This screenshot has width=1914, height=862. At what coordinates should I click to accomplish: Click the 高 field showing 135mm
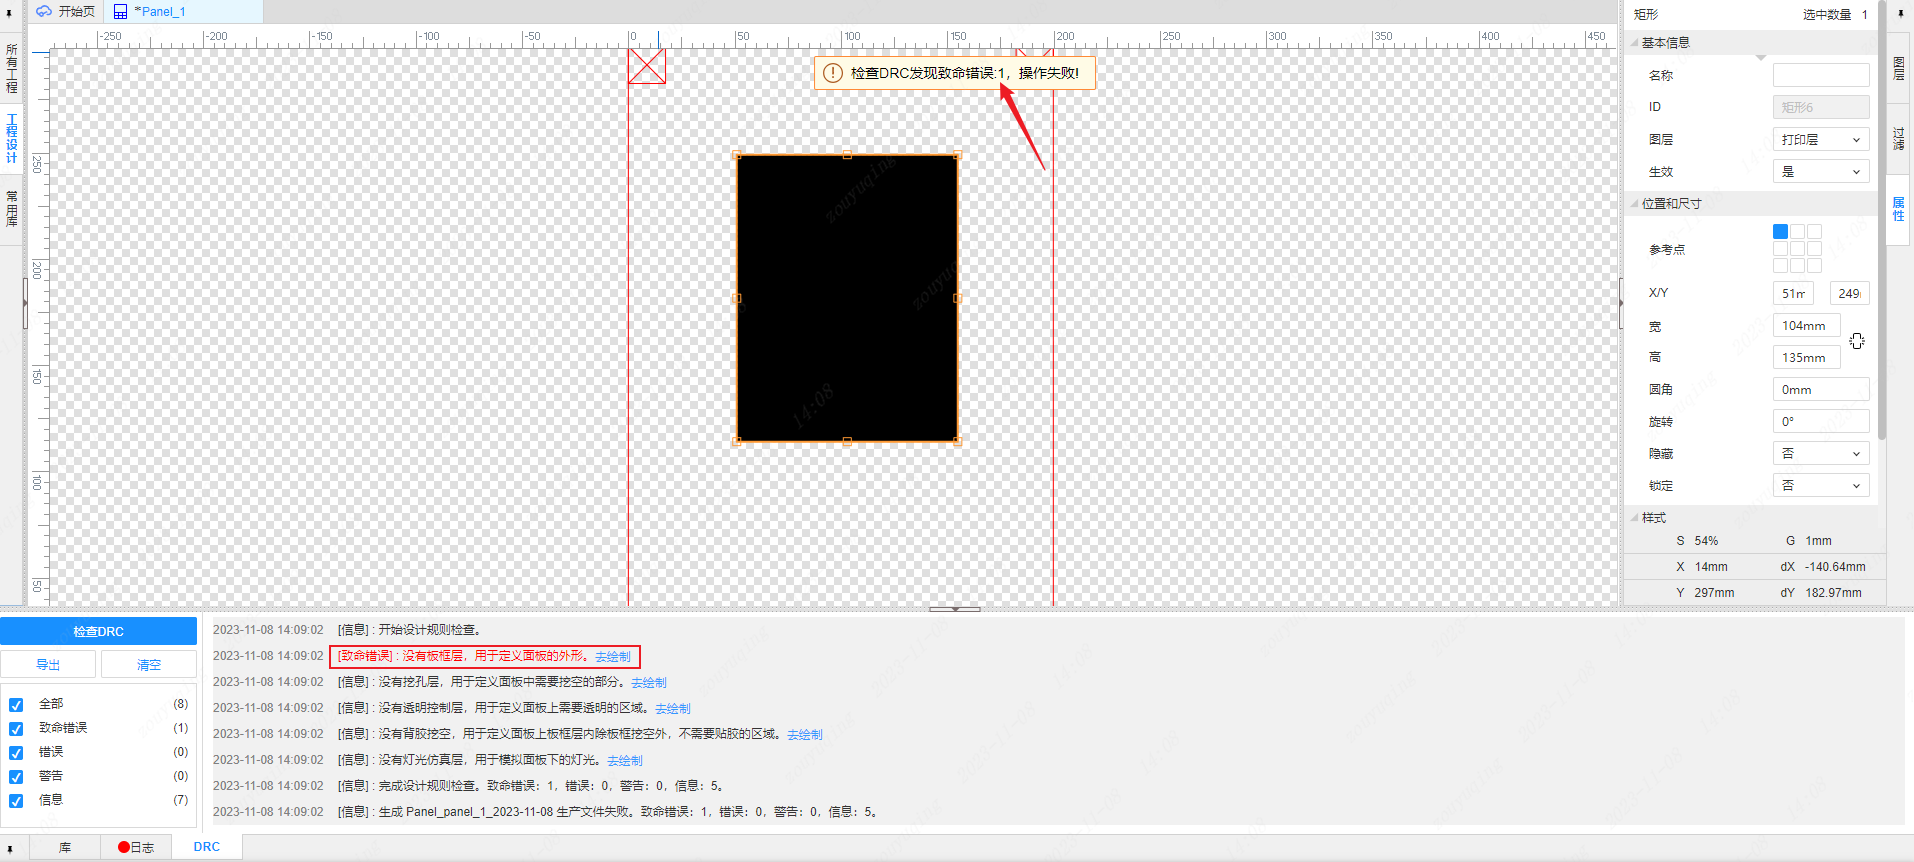click(x=1807, y=358)
